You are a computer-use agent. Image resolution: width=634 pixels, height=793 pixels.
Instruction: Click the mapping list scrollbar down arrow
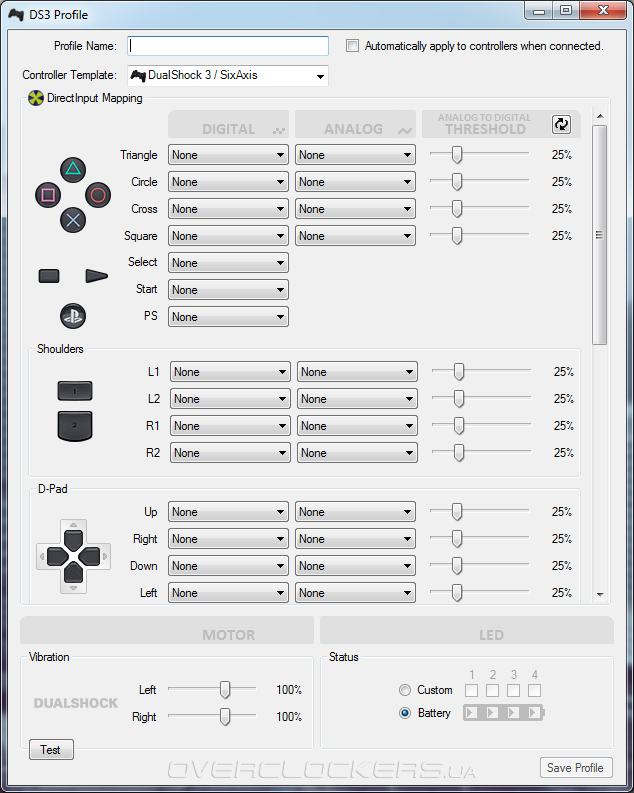point(600,595)
